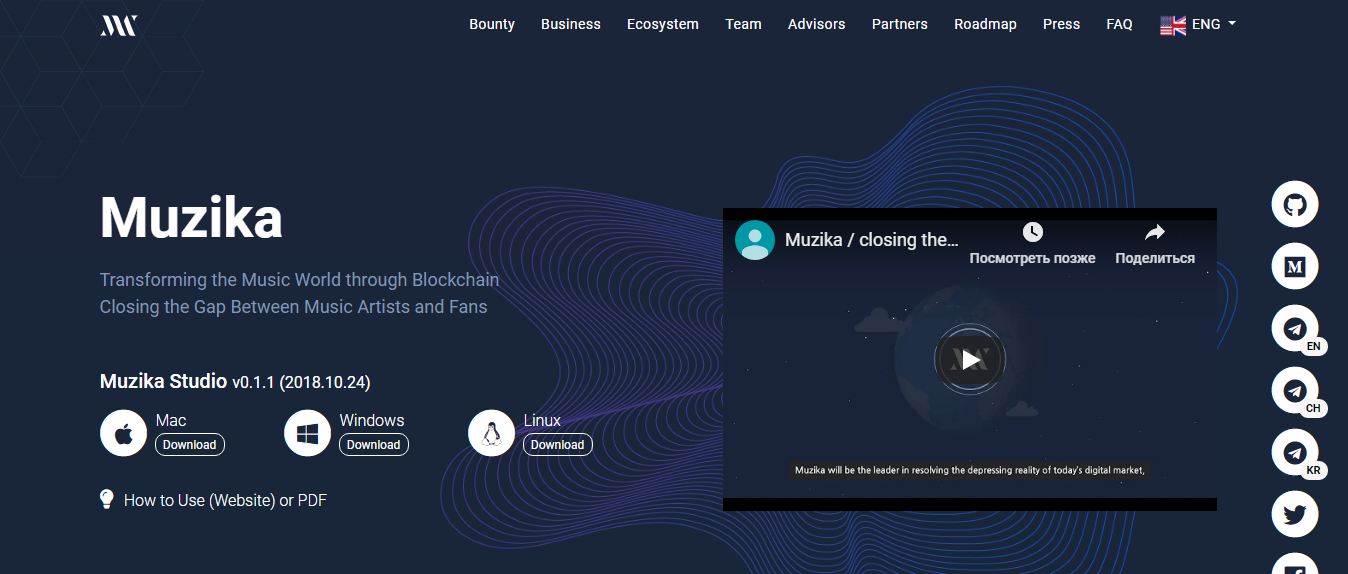Open the ENG language dropdown
Screen dimensions: 1348x574
[x=1198, y=24]
